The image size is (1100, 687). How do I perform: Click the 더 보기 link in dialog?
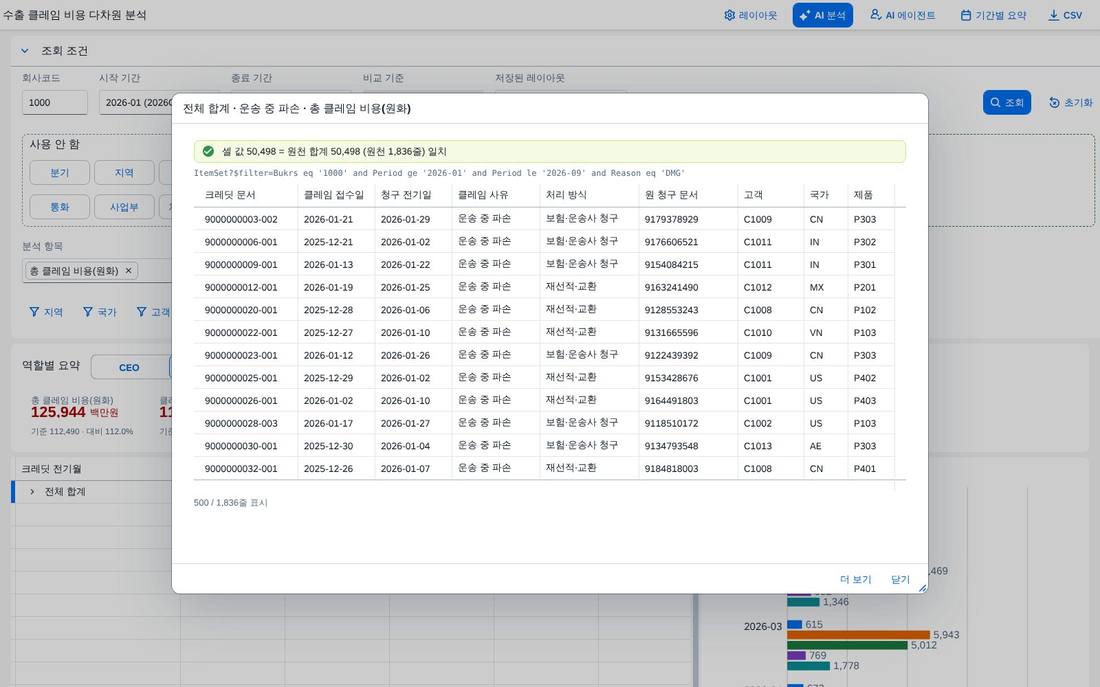[855, 580]
